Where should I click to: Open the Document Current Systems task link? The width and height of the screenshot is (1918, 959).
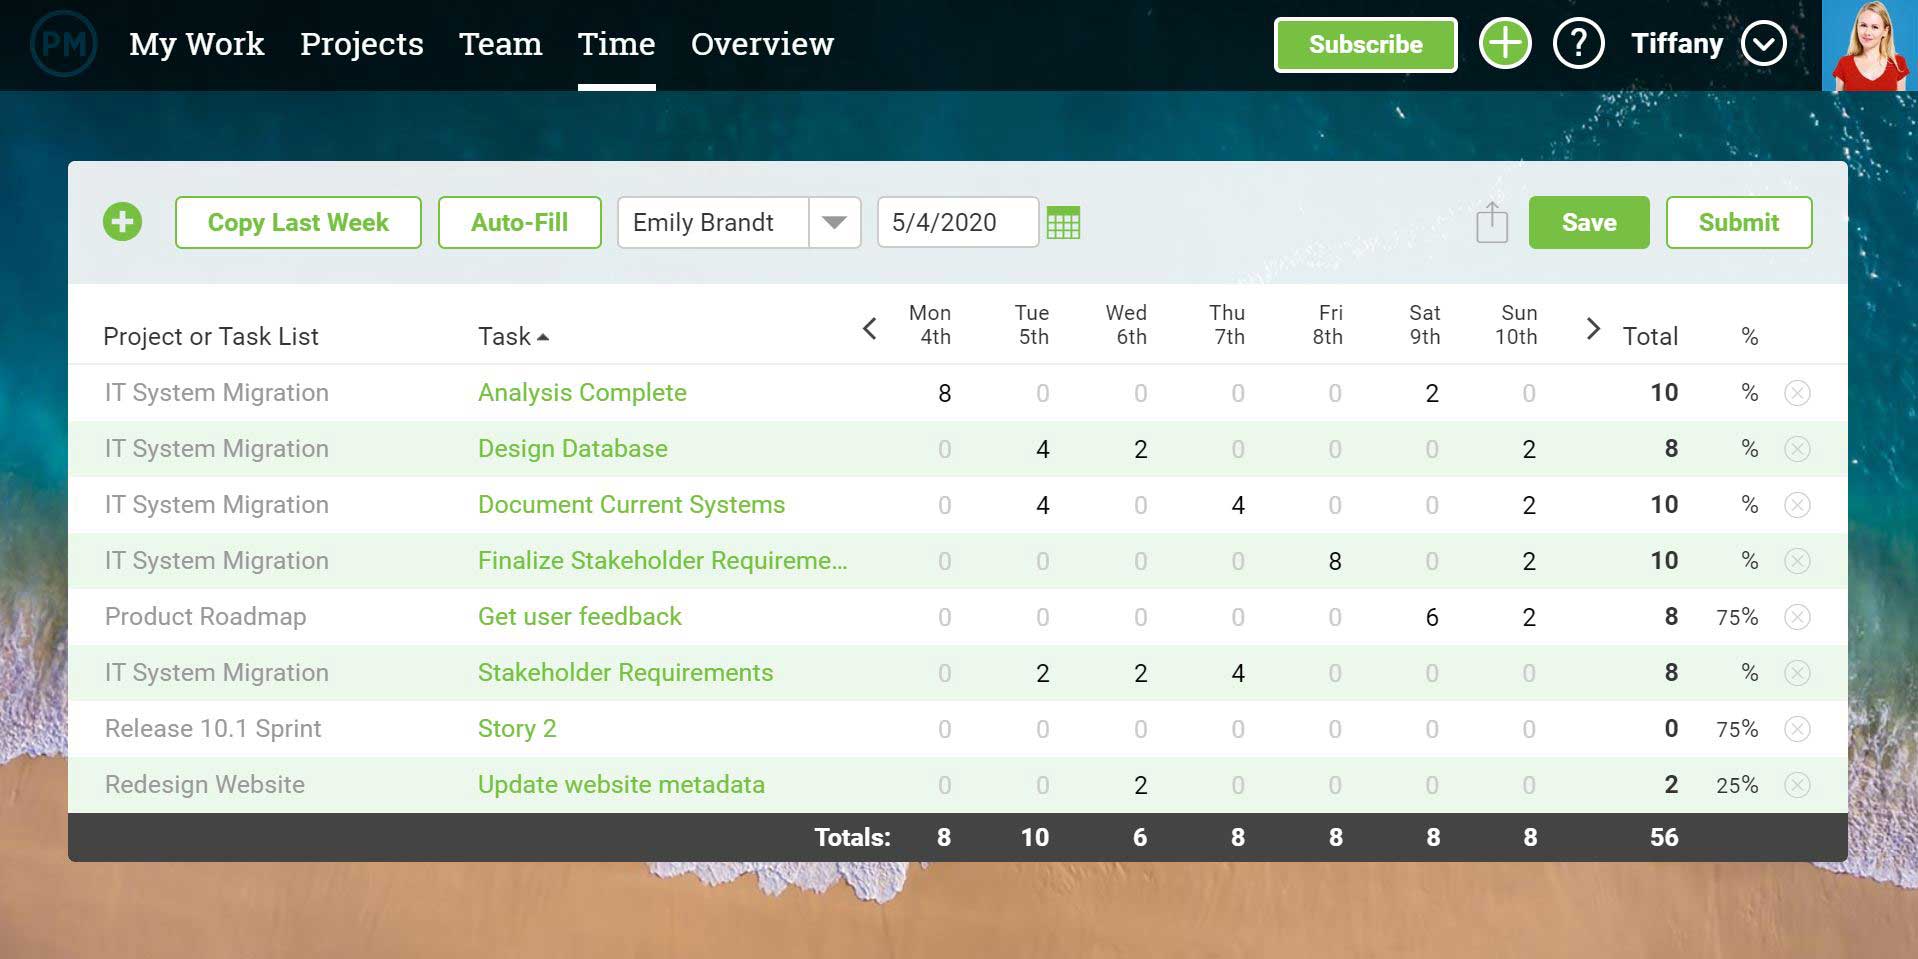(631, 505)
